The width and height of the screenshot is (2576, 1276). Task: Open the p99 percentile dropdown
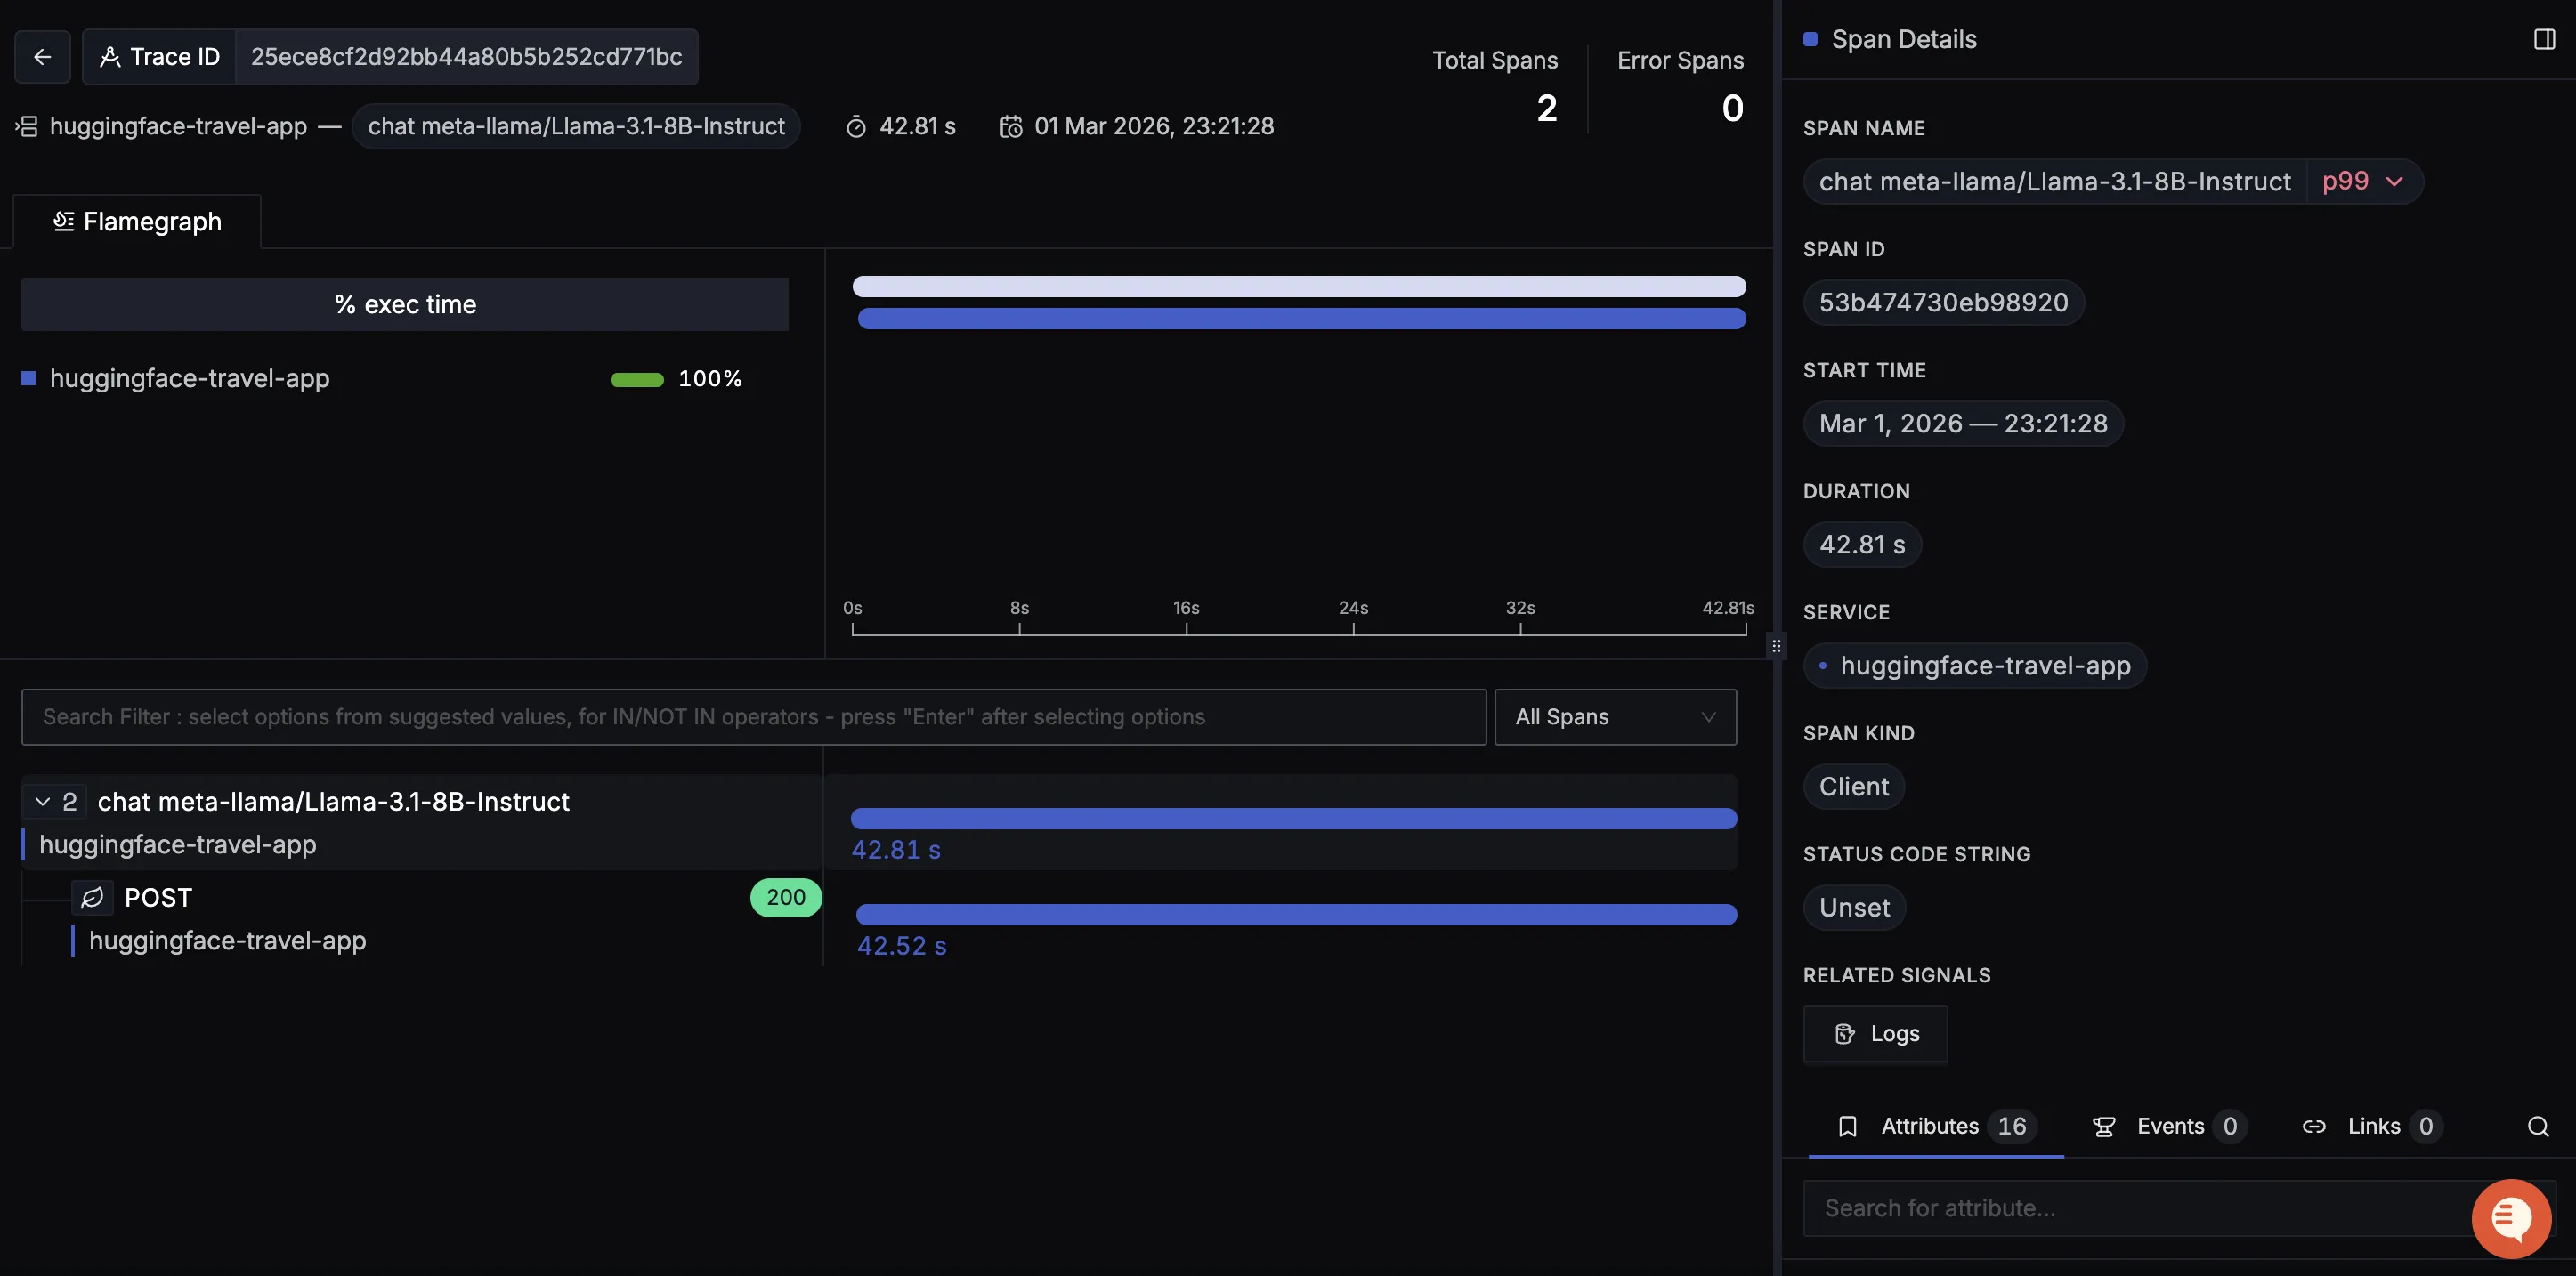click(x=2362, y=182)
